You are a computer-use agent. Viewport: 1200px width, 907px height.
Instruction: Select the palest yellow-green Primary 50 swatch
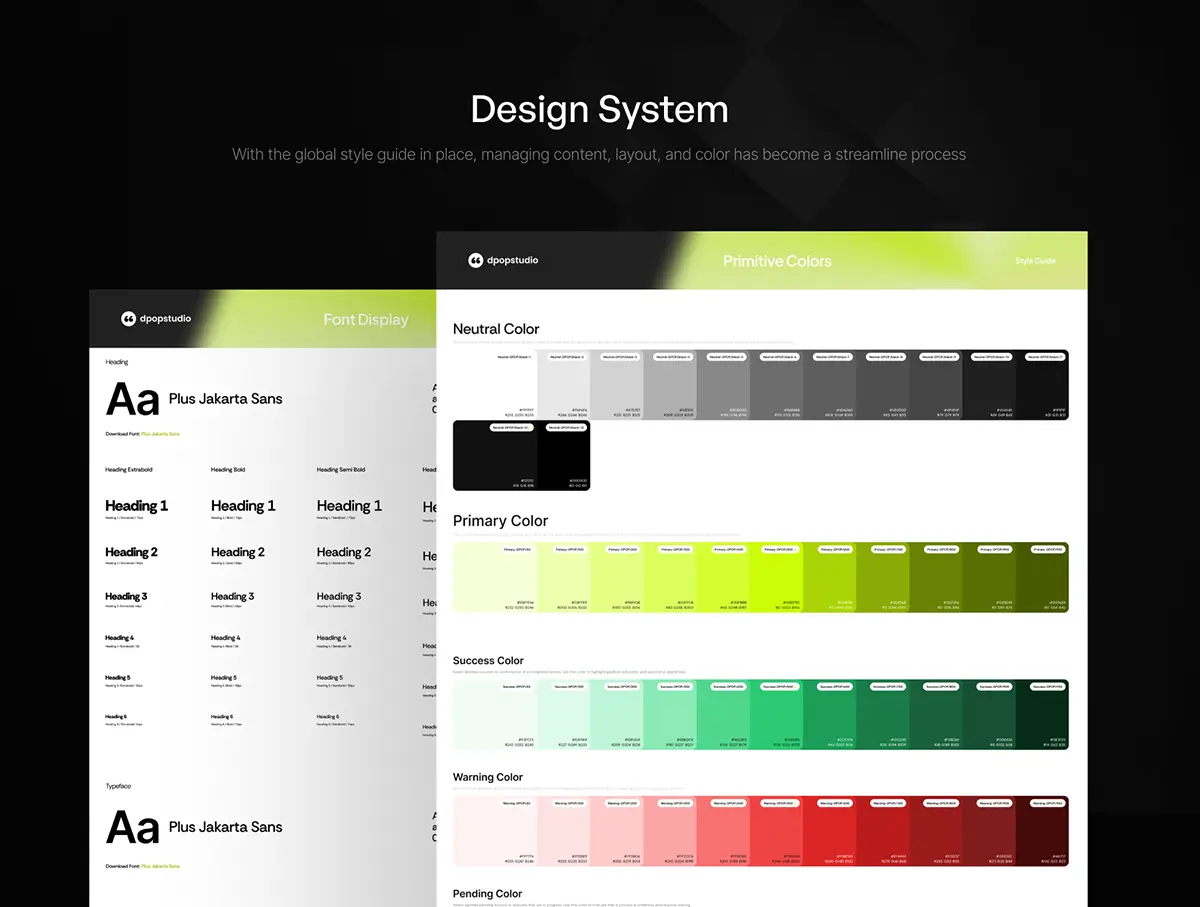pyautogui.click(x=496, y=577)
